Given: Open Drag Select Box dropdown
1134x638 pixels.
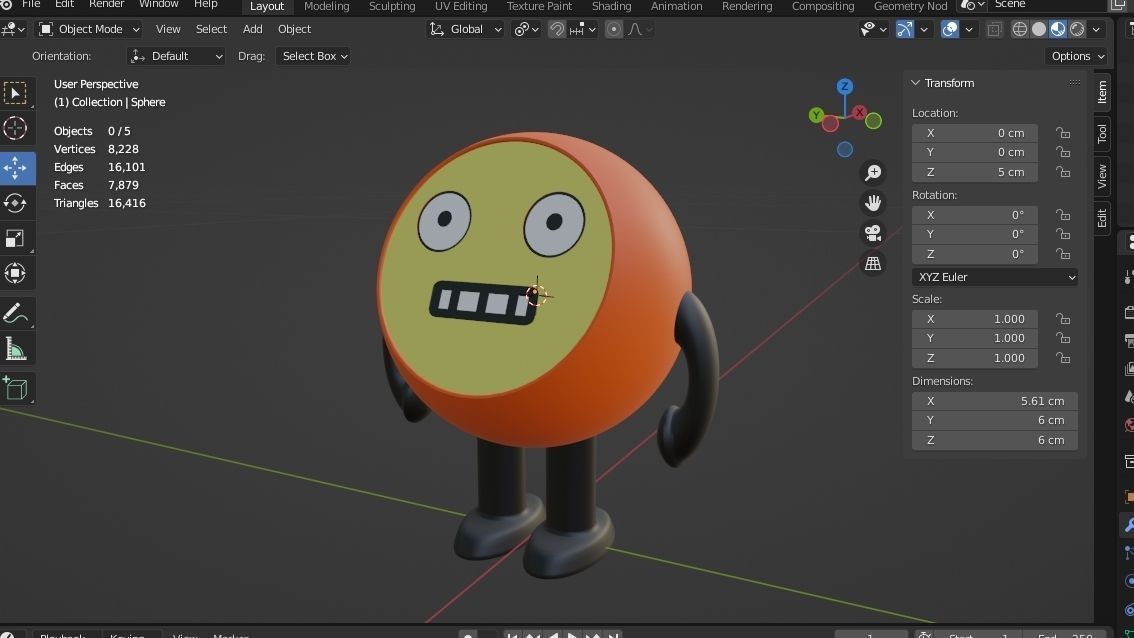Looking at the screenshot, I should click(x=312, y=56).
